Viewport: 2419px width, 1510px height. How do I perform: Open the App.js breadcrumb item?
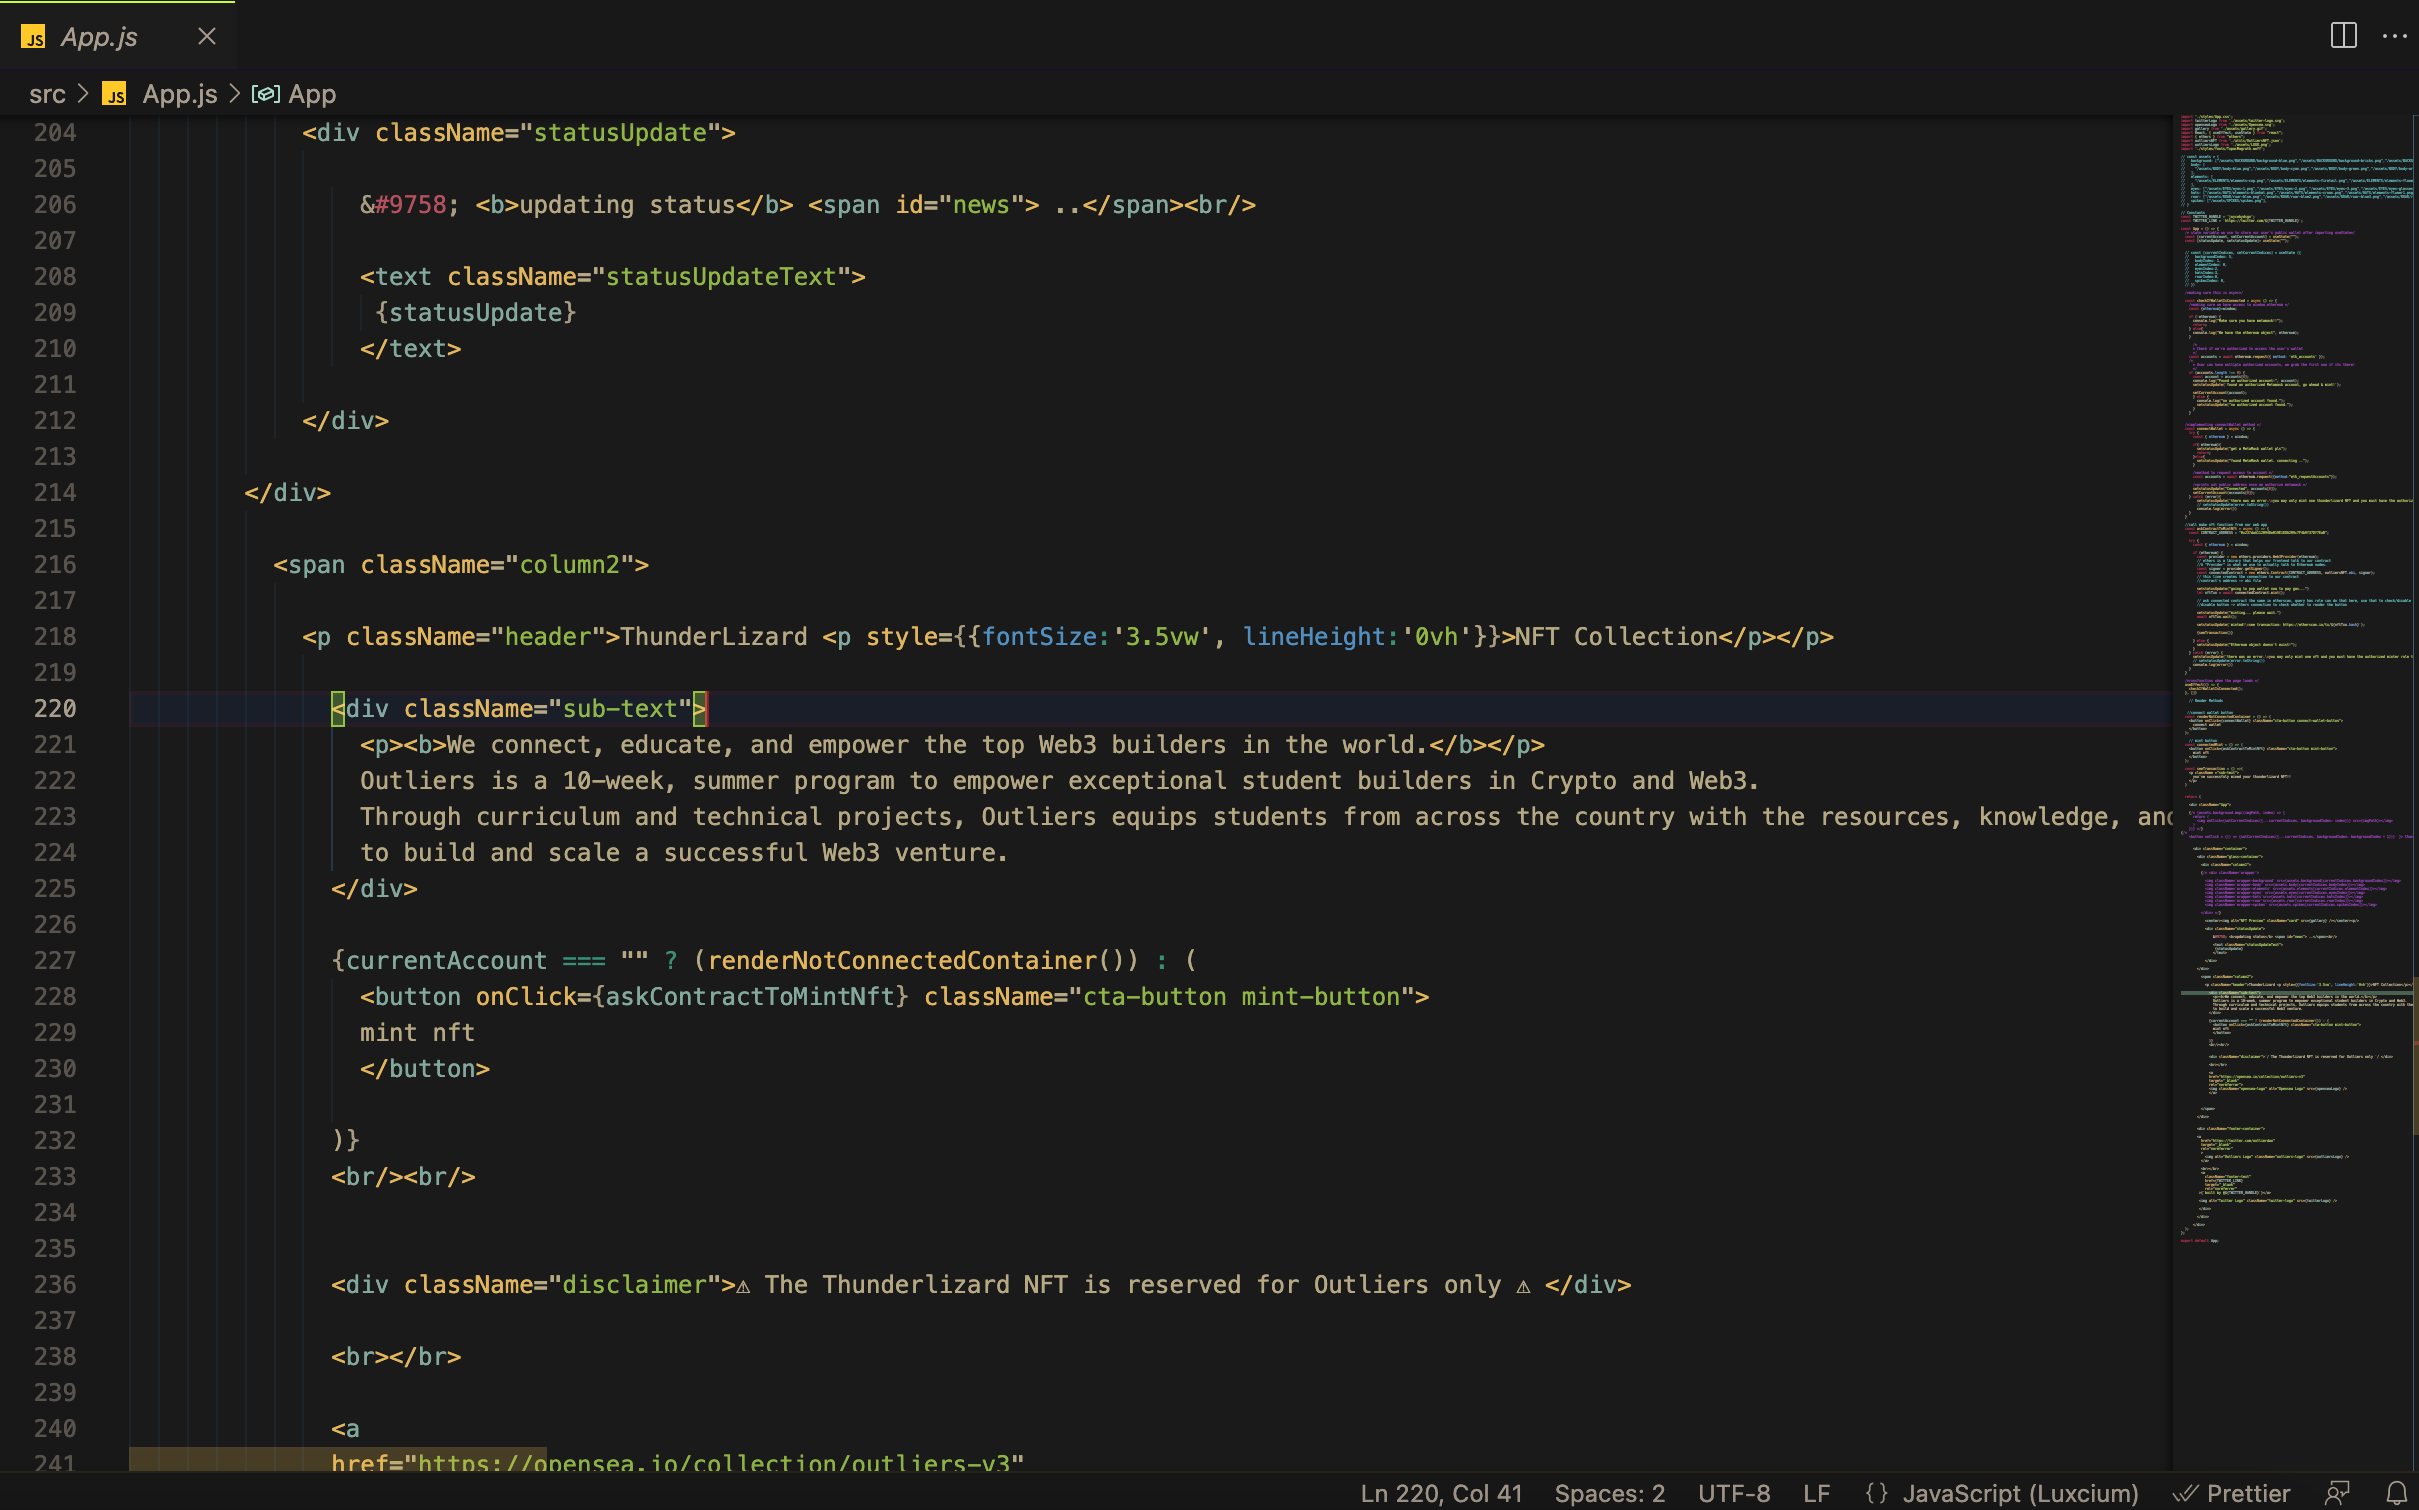tap(180, 94)
